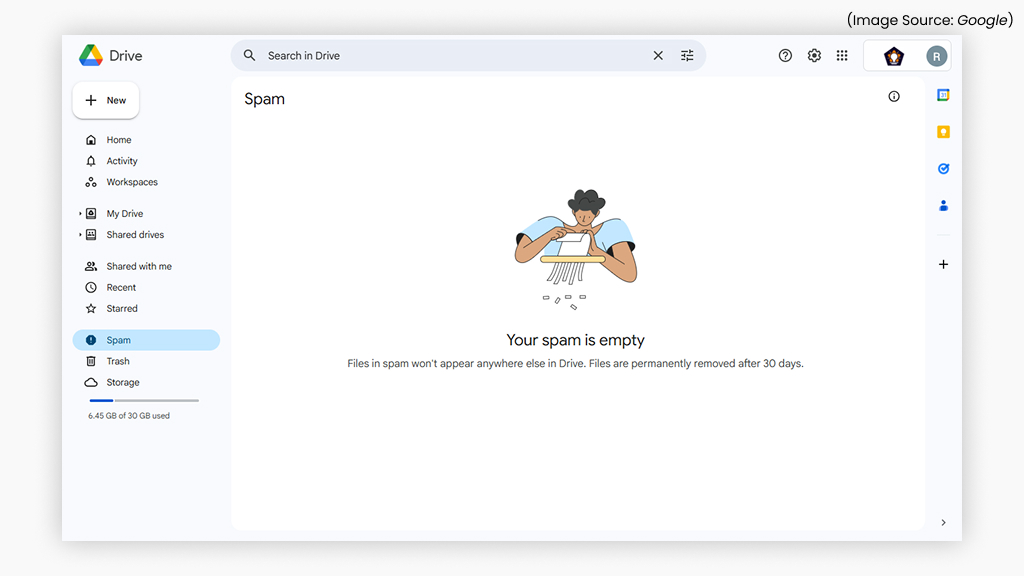Open Google Calendar from the side panel

click(943, 95)
